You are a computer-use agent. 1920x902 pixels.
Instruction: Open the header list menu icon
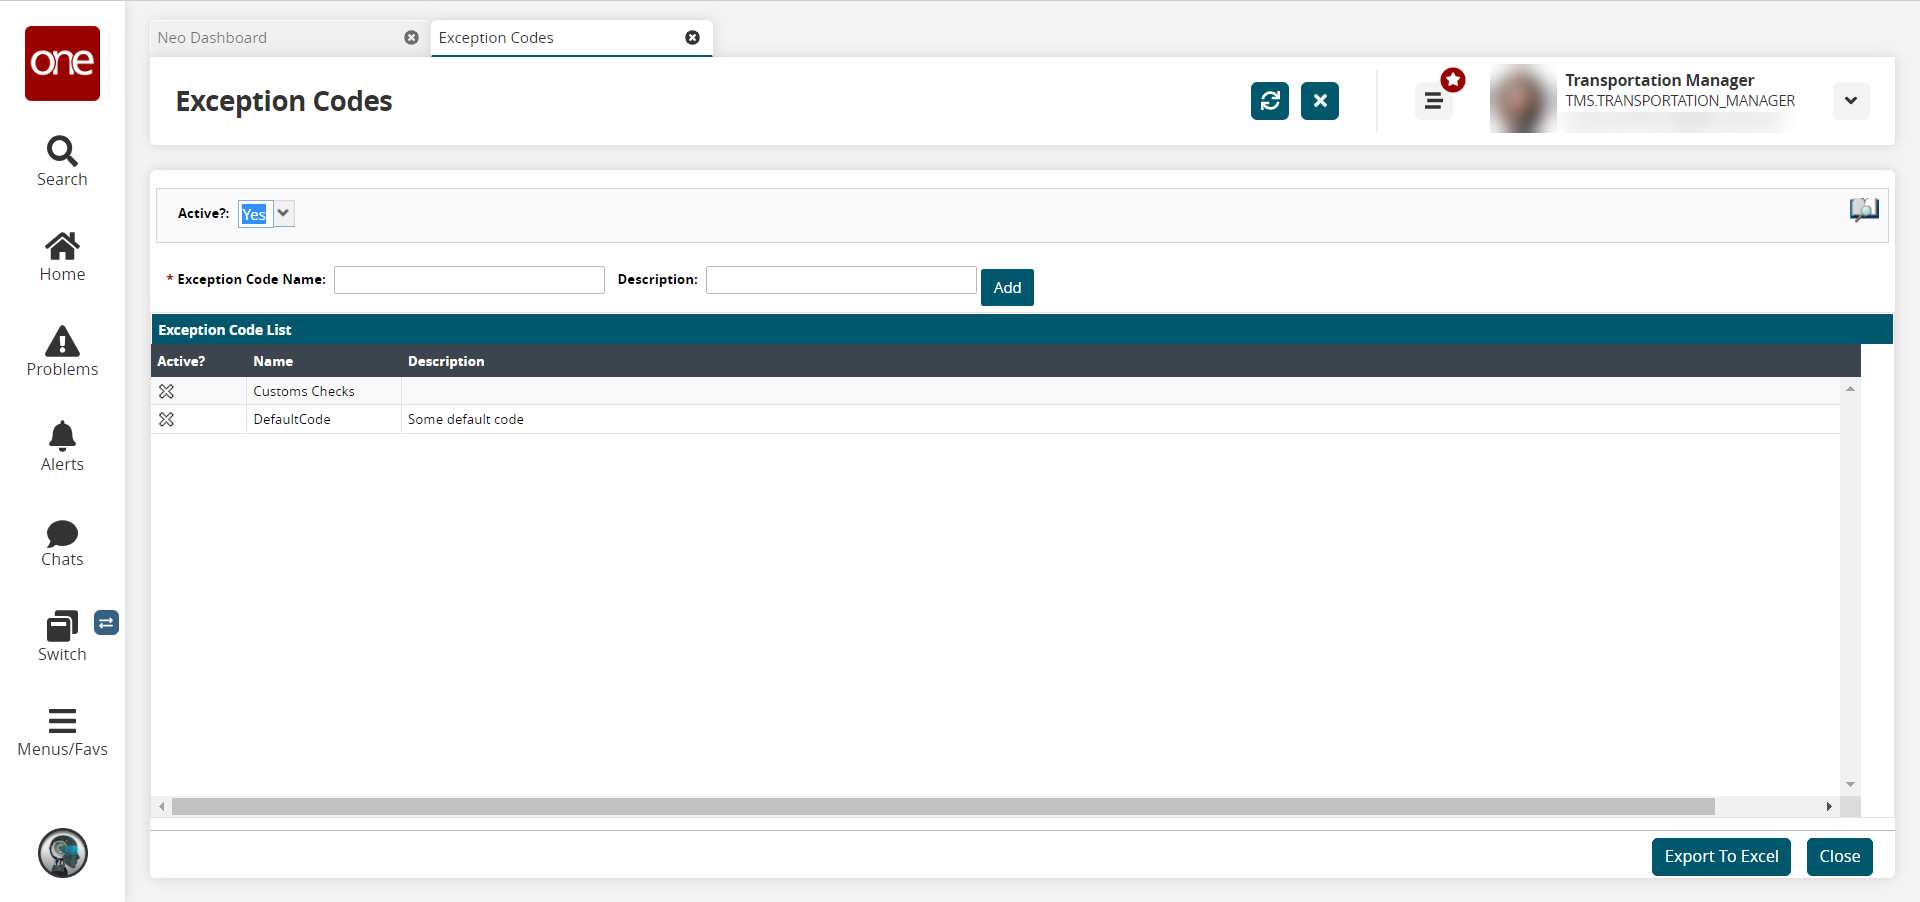(x=1433, y=101)
